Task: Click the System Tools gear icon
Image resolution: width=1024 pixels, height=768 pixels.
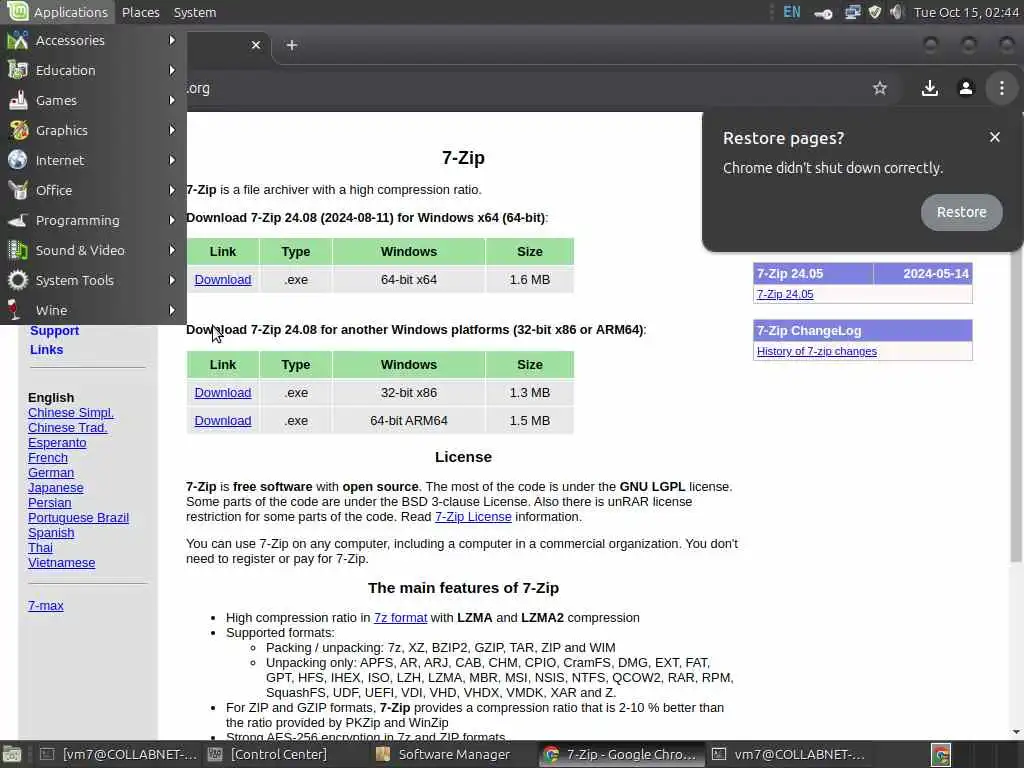Action: tap(18, 281)
